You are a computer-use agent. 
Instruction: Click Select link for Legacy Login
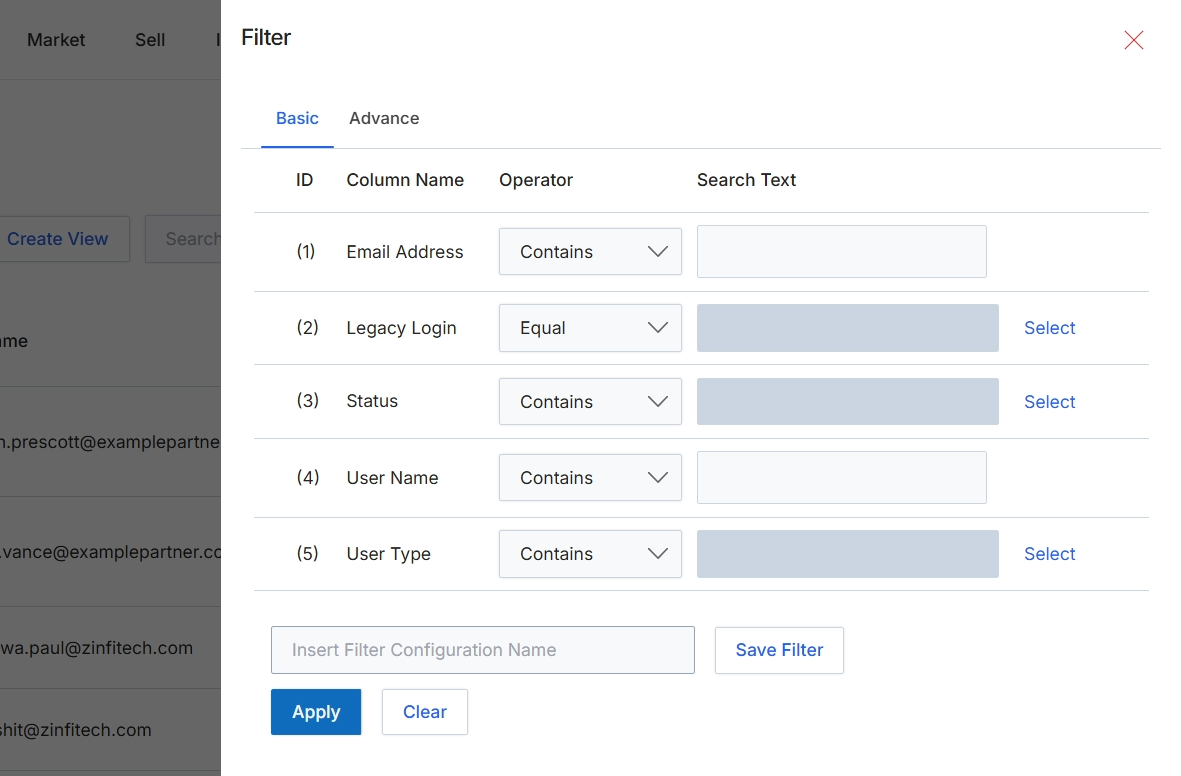(1049, 328)
